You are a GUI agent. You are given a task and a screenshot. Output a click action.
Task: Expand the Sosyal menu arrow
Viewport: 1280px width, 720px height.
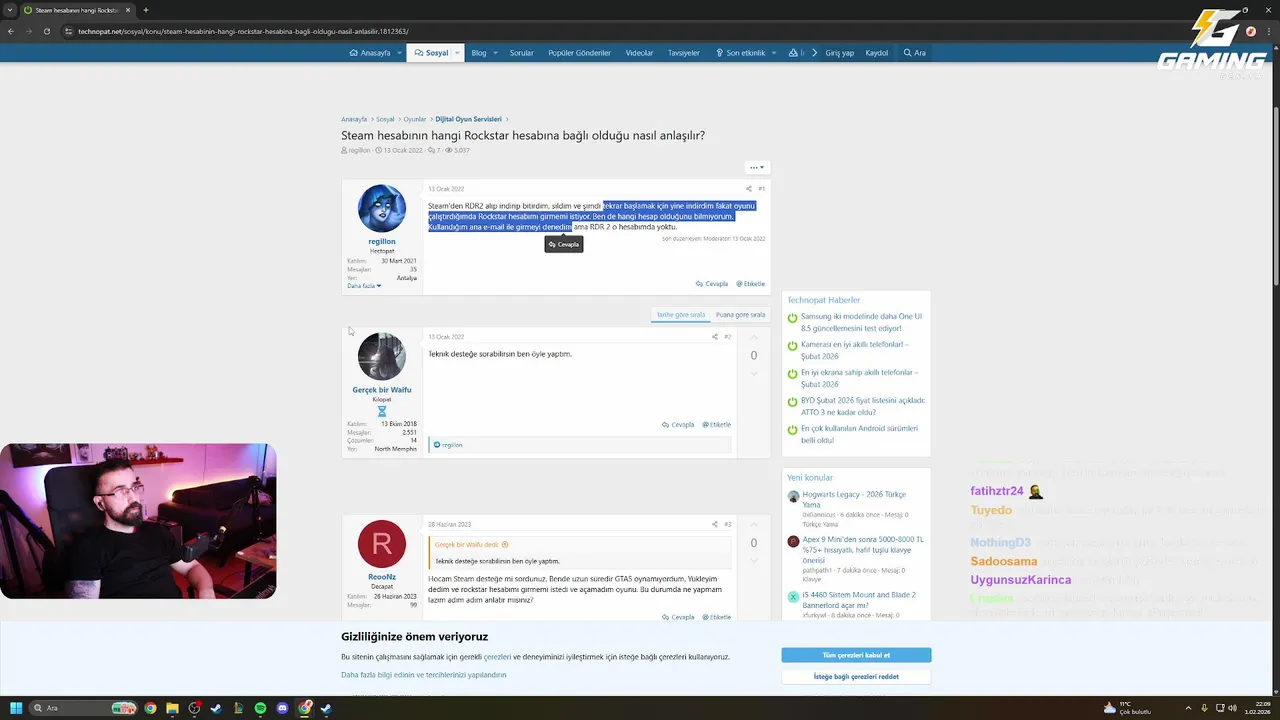click(x=457, y=53)
